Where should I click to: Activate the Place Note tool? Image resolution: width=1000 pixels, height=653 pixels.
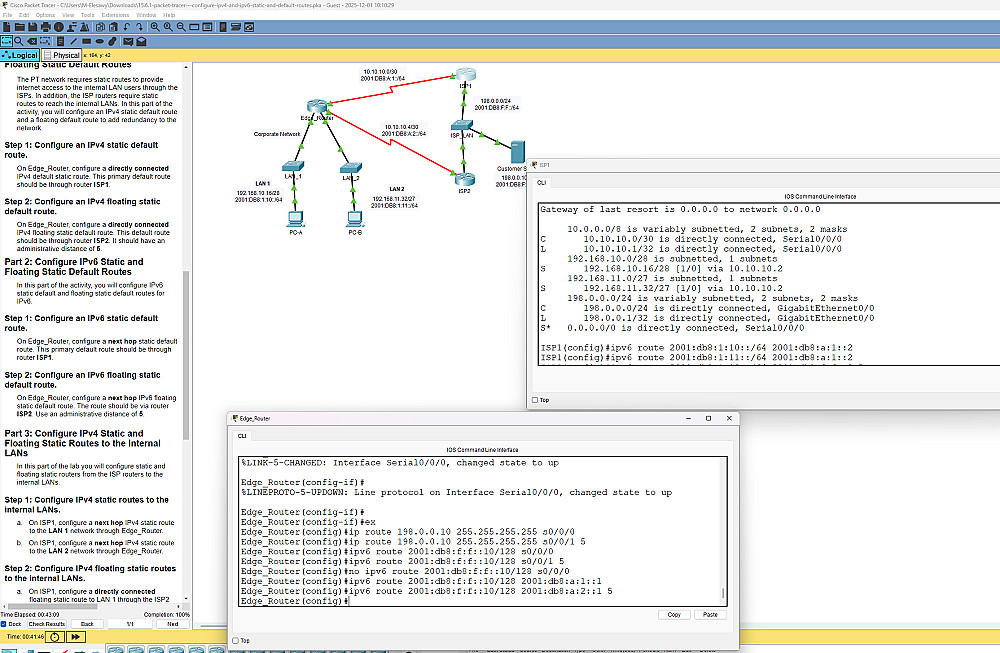click(60, 41)
